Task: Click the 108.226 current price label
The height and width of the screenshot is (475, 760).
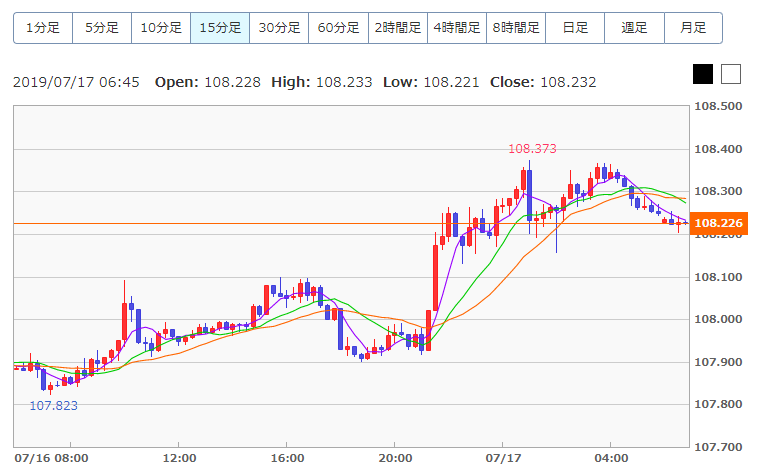Action: click(718, 223)
